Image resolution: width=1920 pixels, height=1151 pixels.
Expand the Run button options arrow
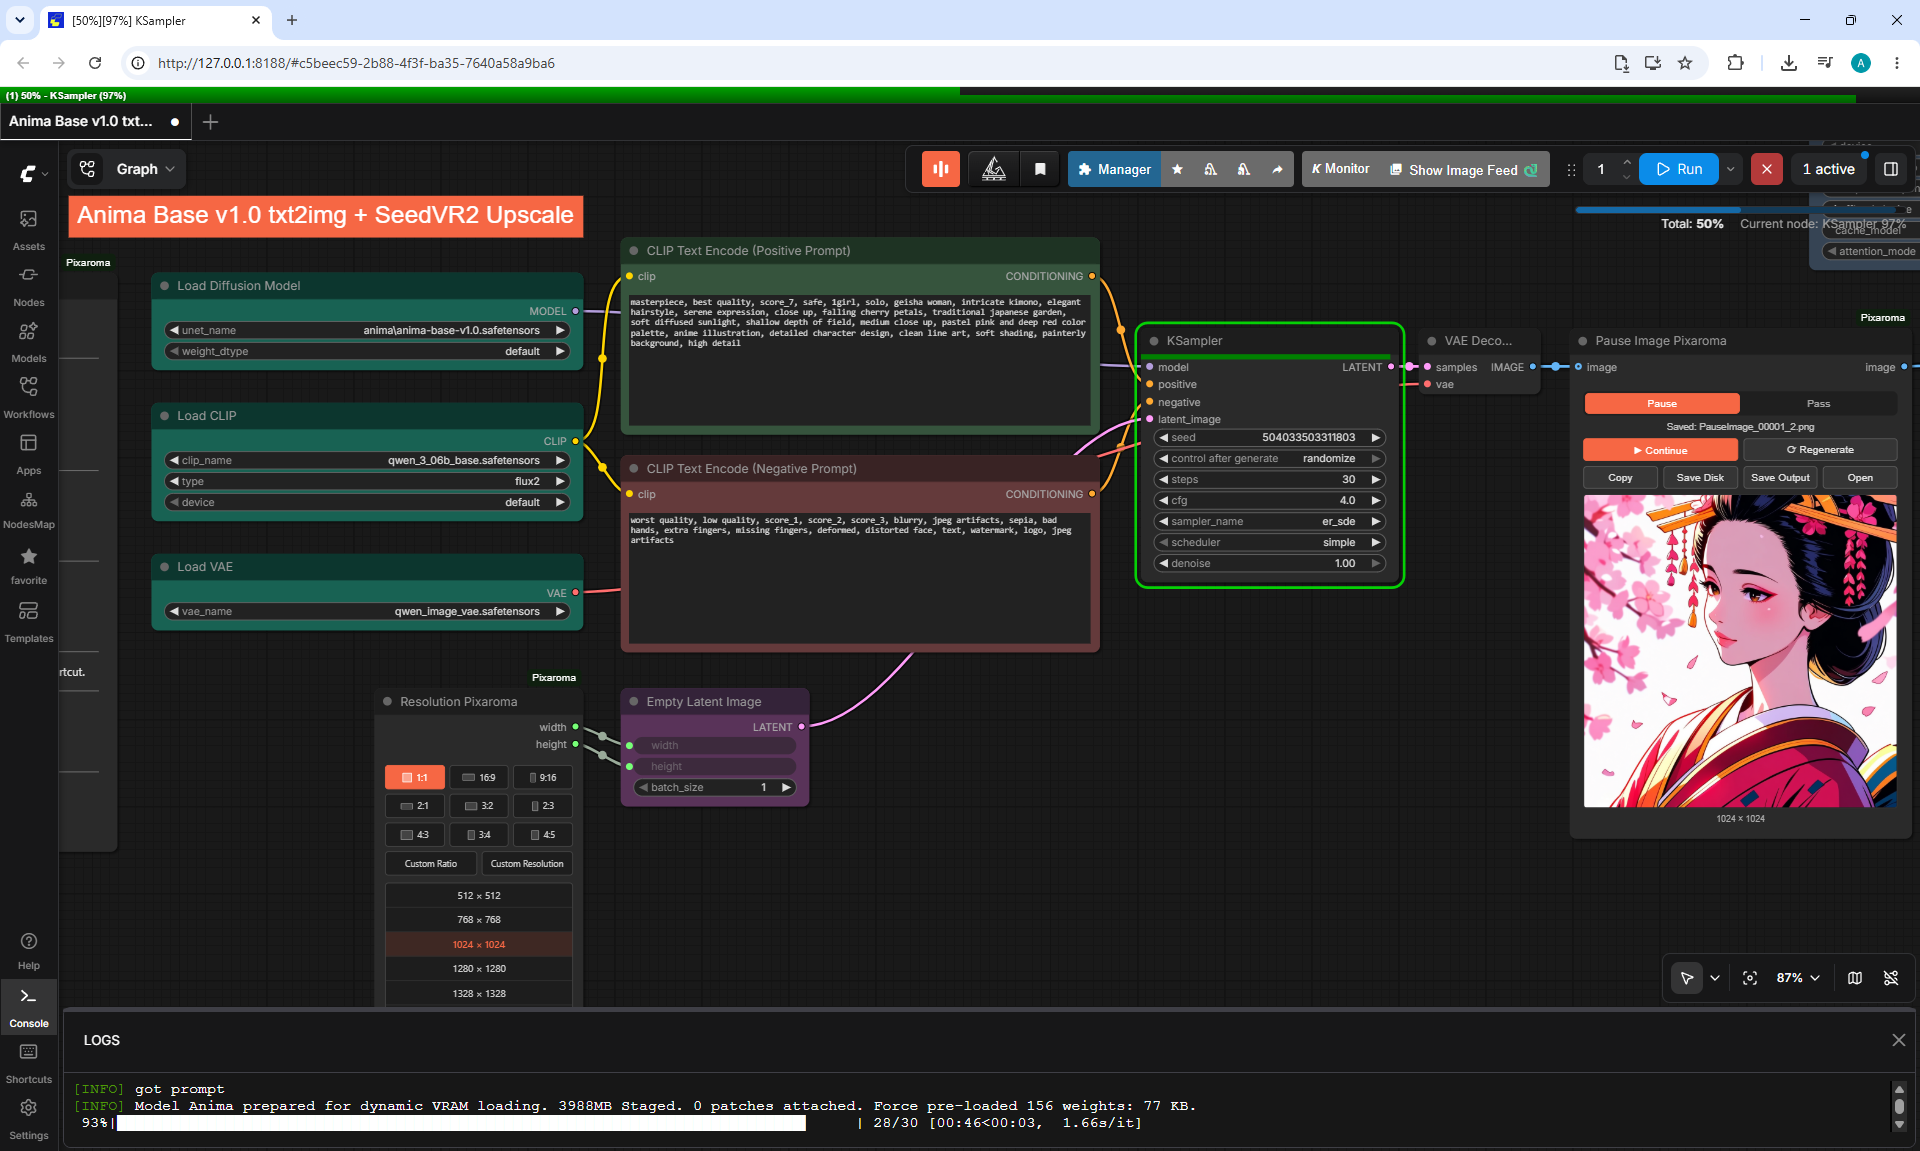click(1730, 169)
